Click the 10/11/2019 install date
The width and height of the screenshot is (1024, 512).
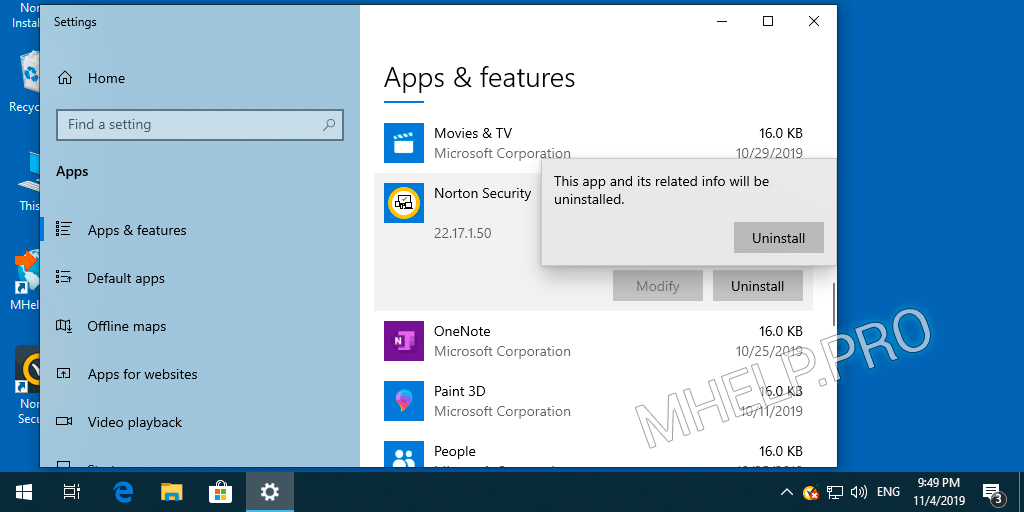[x=771, y=411]
